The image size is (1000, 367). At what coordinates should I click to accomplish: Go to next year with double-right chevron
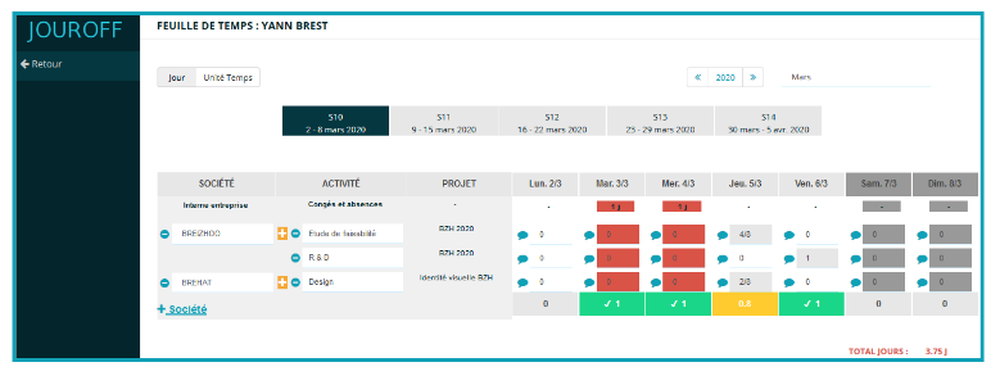753,77
